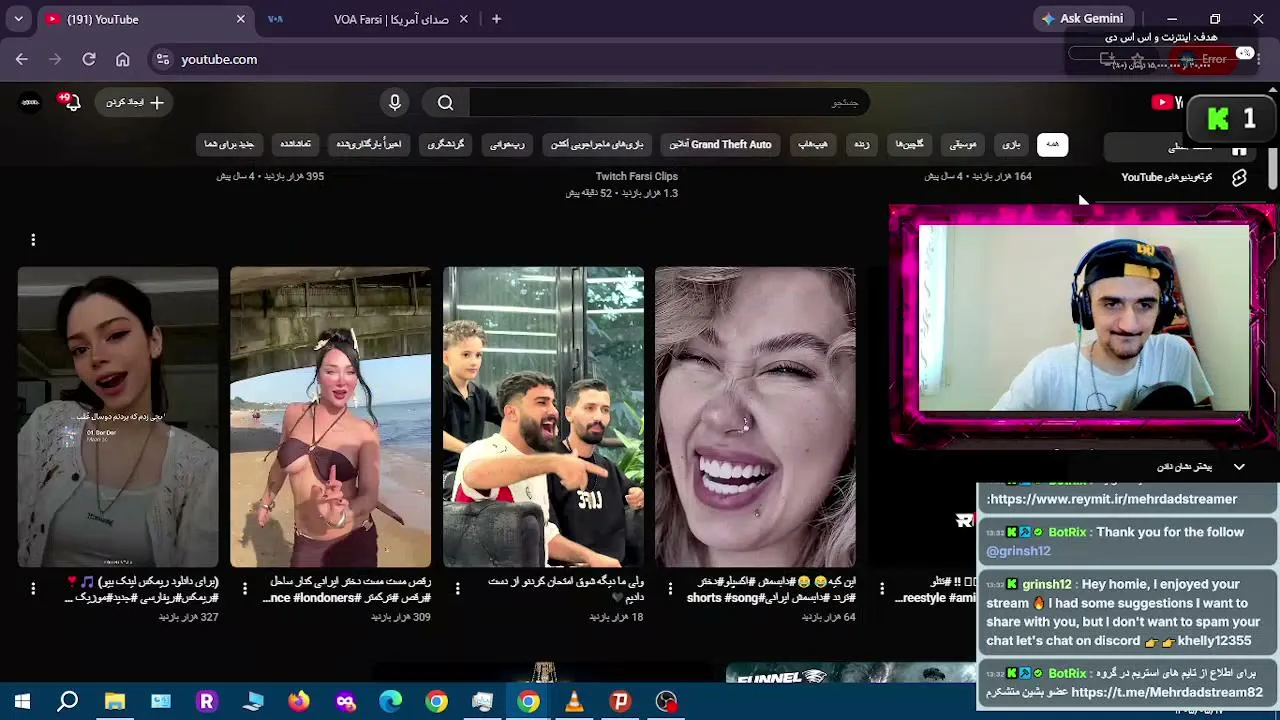
Task: Select the جدید برای شما chip
Action: point(229,144)
